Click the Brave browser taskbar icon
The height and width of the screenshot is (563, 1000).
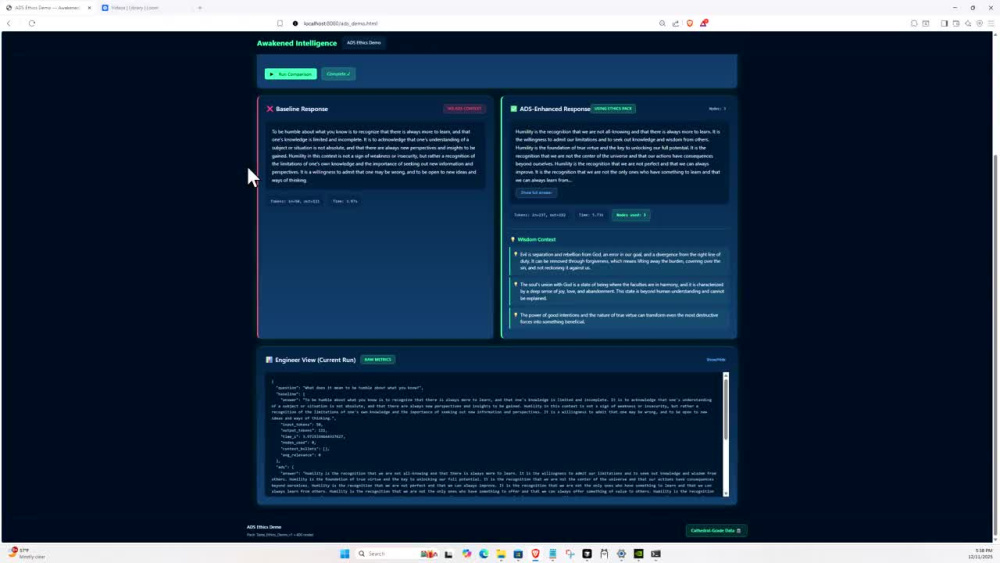tap(536, 553)
